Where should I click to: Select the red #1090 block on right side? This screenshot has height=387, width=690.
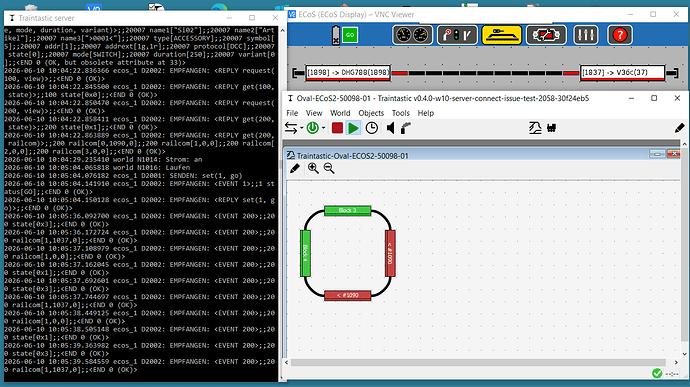point(390,254)
